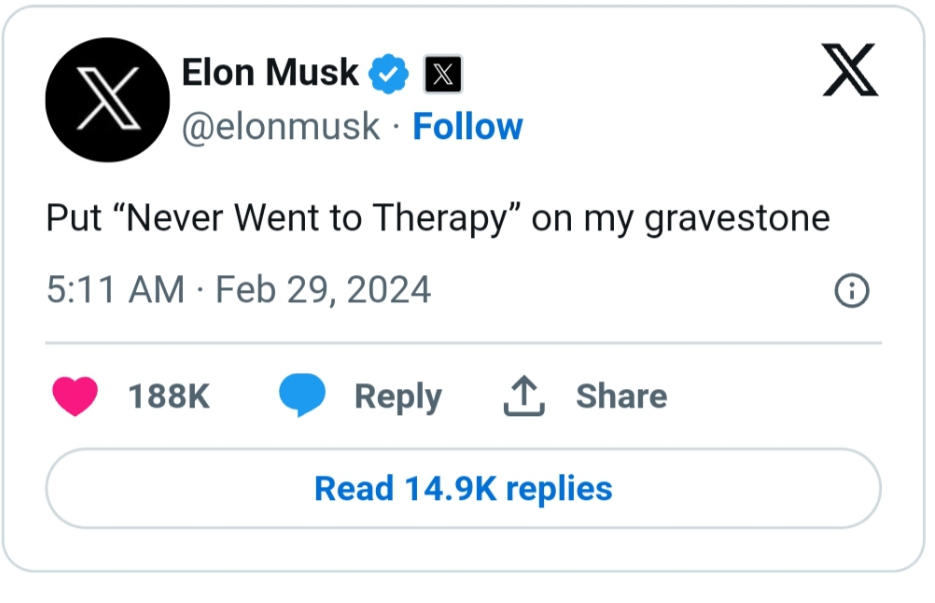Image resolution: width=935 pixels, height=603 pixels.
Task: Open the Elon Musk display name
Action: [270, 73]
